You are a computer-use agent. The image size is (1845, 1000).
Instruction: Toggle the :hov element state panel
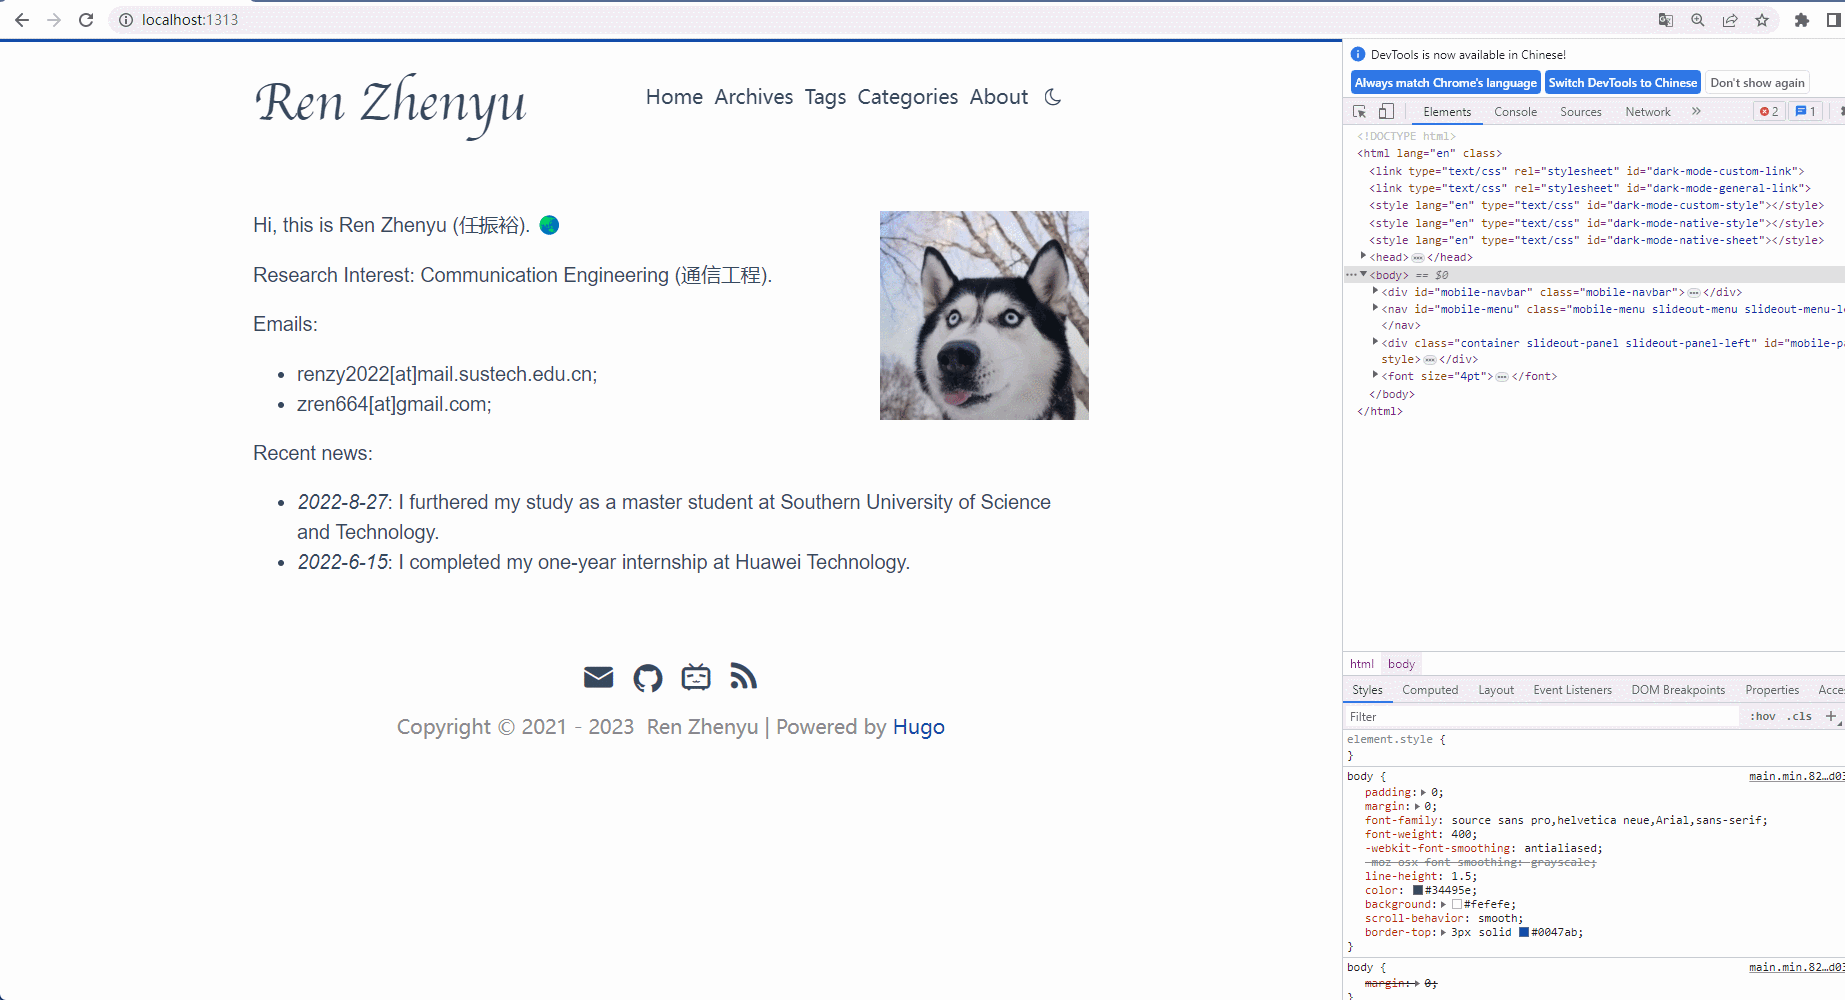click(1762, 716)
